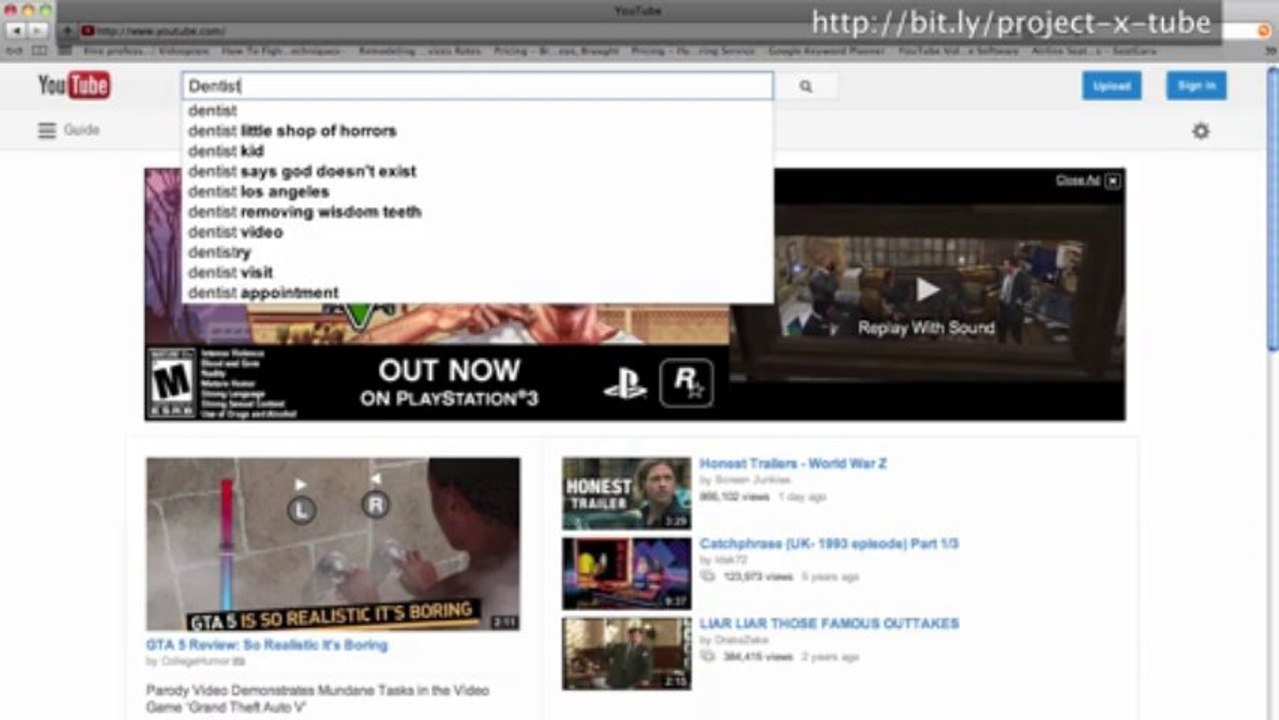This screenshot has width=1279, height=720.
Task: Click 'GTA 5 Review: So Realistic It's Boring' title
Action: click(x=267, y=645)
